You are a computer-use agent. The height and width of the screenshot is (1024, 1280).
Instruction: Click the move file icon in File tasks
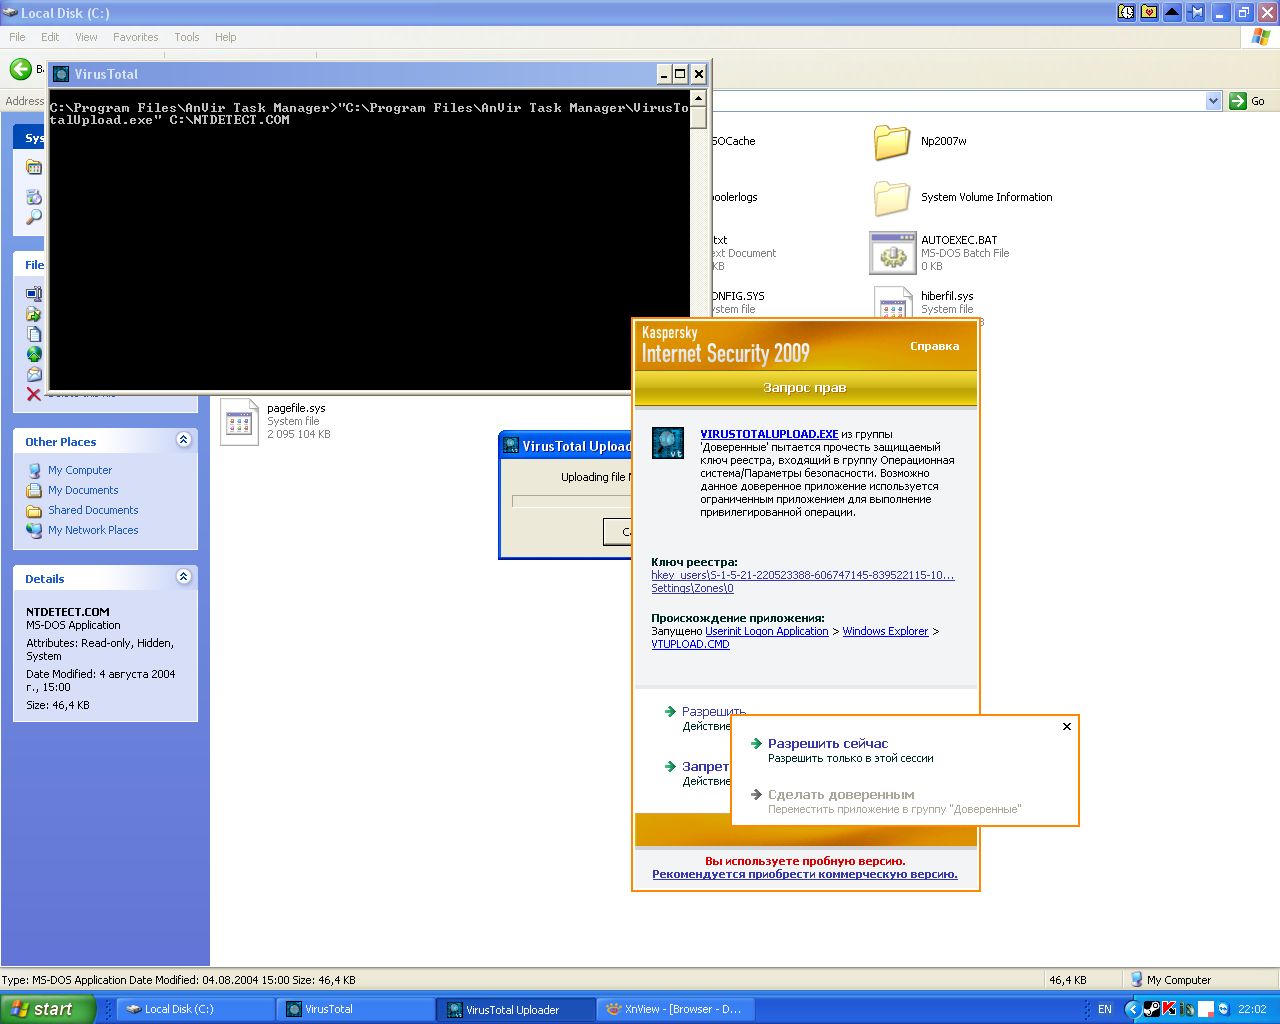(x=34, y=314)
